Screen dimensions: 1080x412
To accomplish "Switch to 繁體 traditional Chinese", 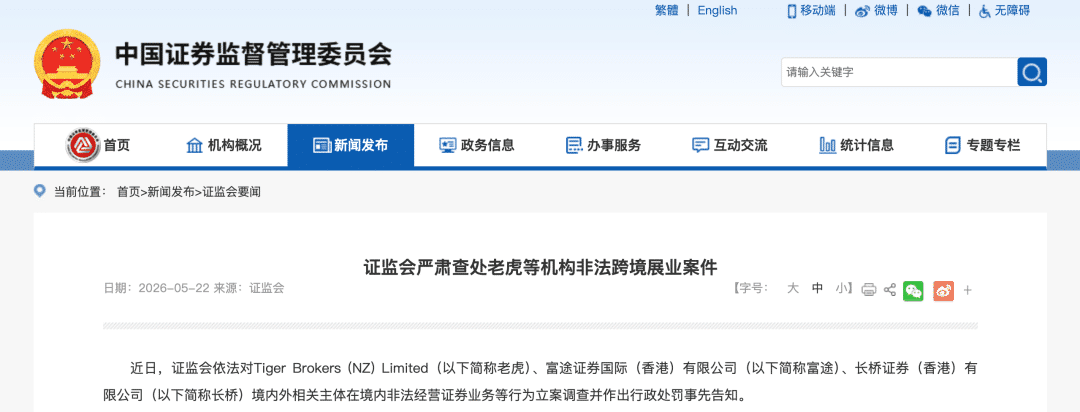I will click(x=666, y=10).
